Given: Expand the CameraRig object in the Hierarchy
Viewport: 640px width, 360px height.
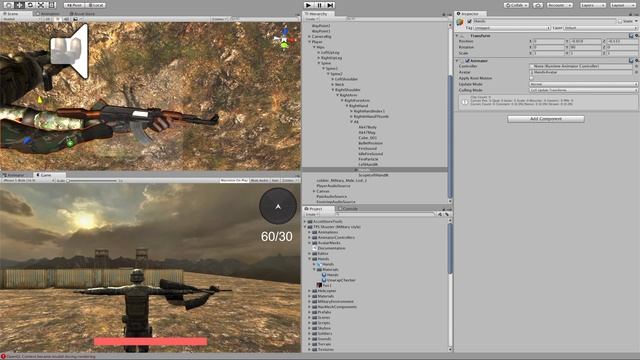Looking at the screenshot, I should click(309, 36).
